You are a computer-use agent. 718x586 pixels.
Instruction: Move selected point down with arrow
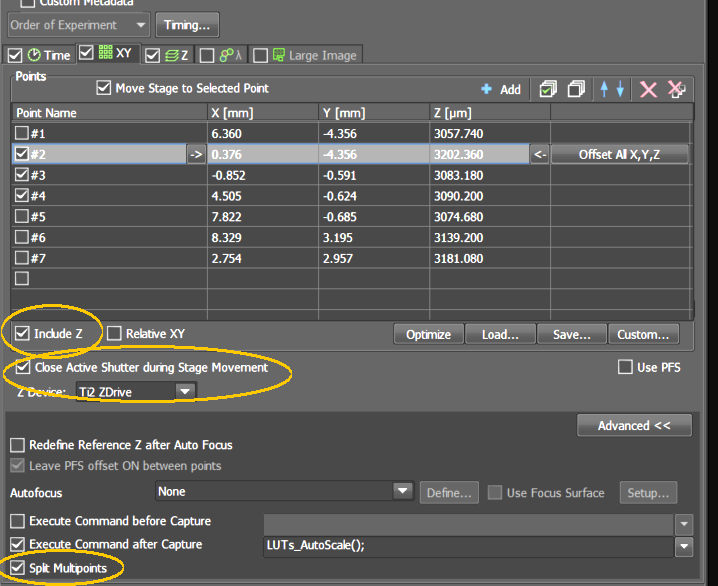620,89
